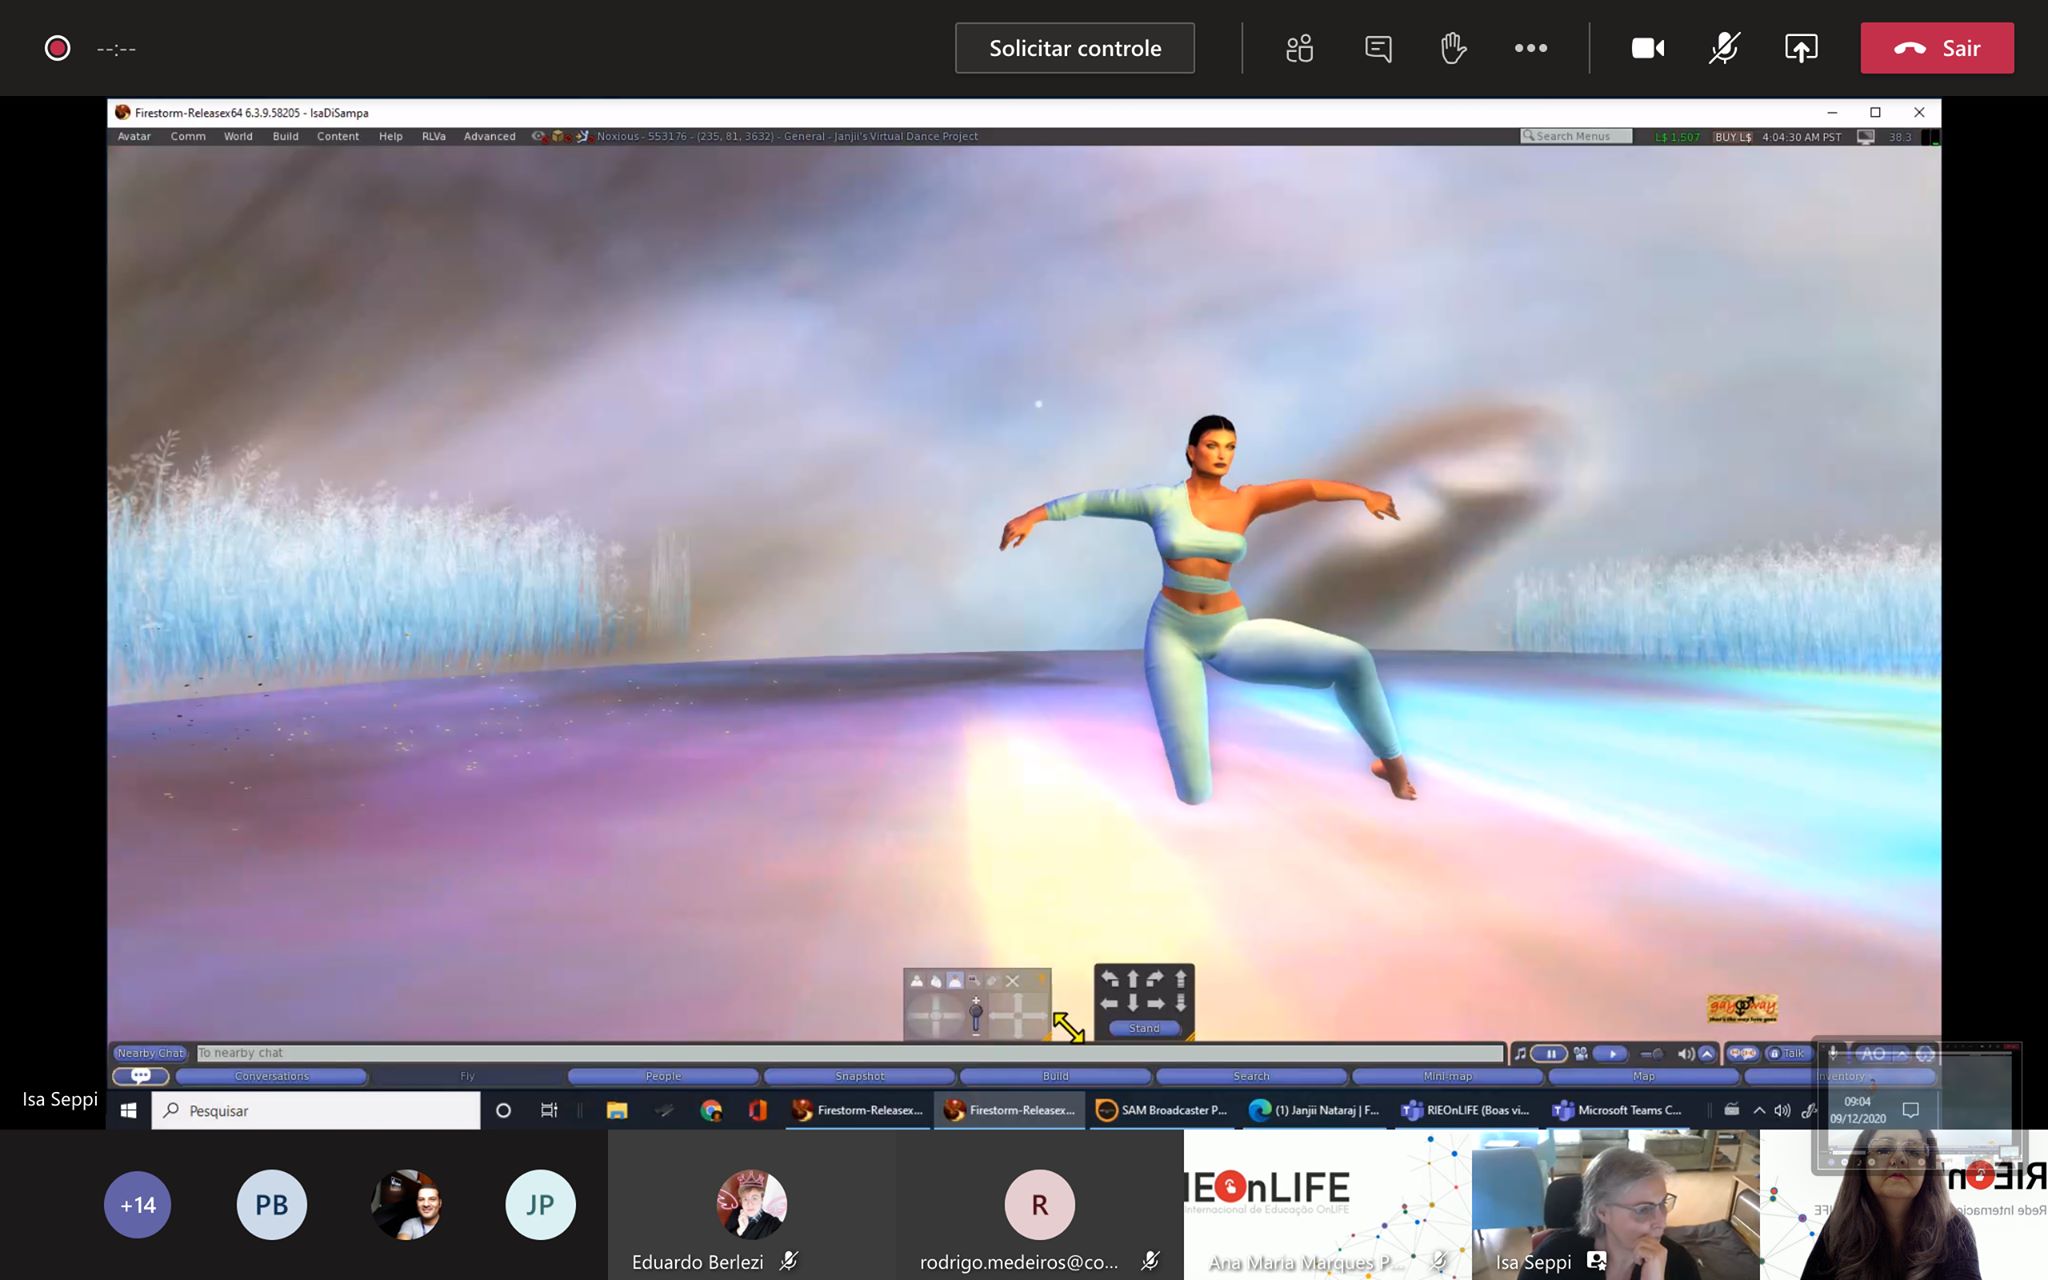Click the fly up (jump) arrow
The width and height of the screenshot is (2048, 1280).
pyautogui.click(x=1181, y=979)
